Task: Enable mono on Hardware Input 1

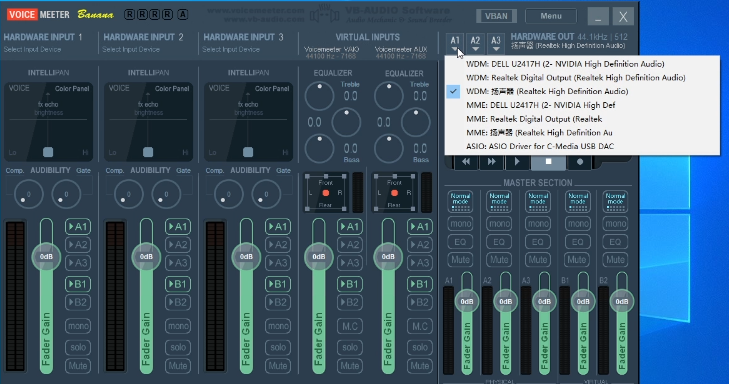Action: pos(78,326)
